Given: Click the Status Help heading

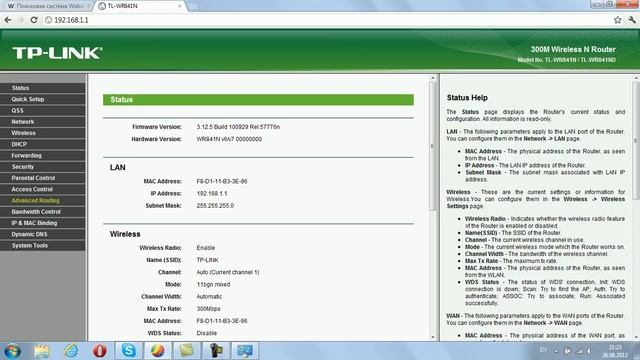Looking at the screenshot, I should coord(467,98).
